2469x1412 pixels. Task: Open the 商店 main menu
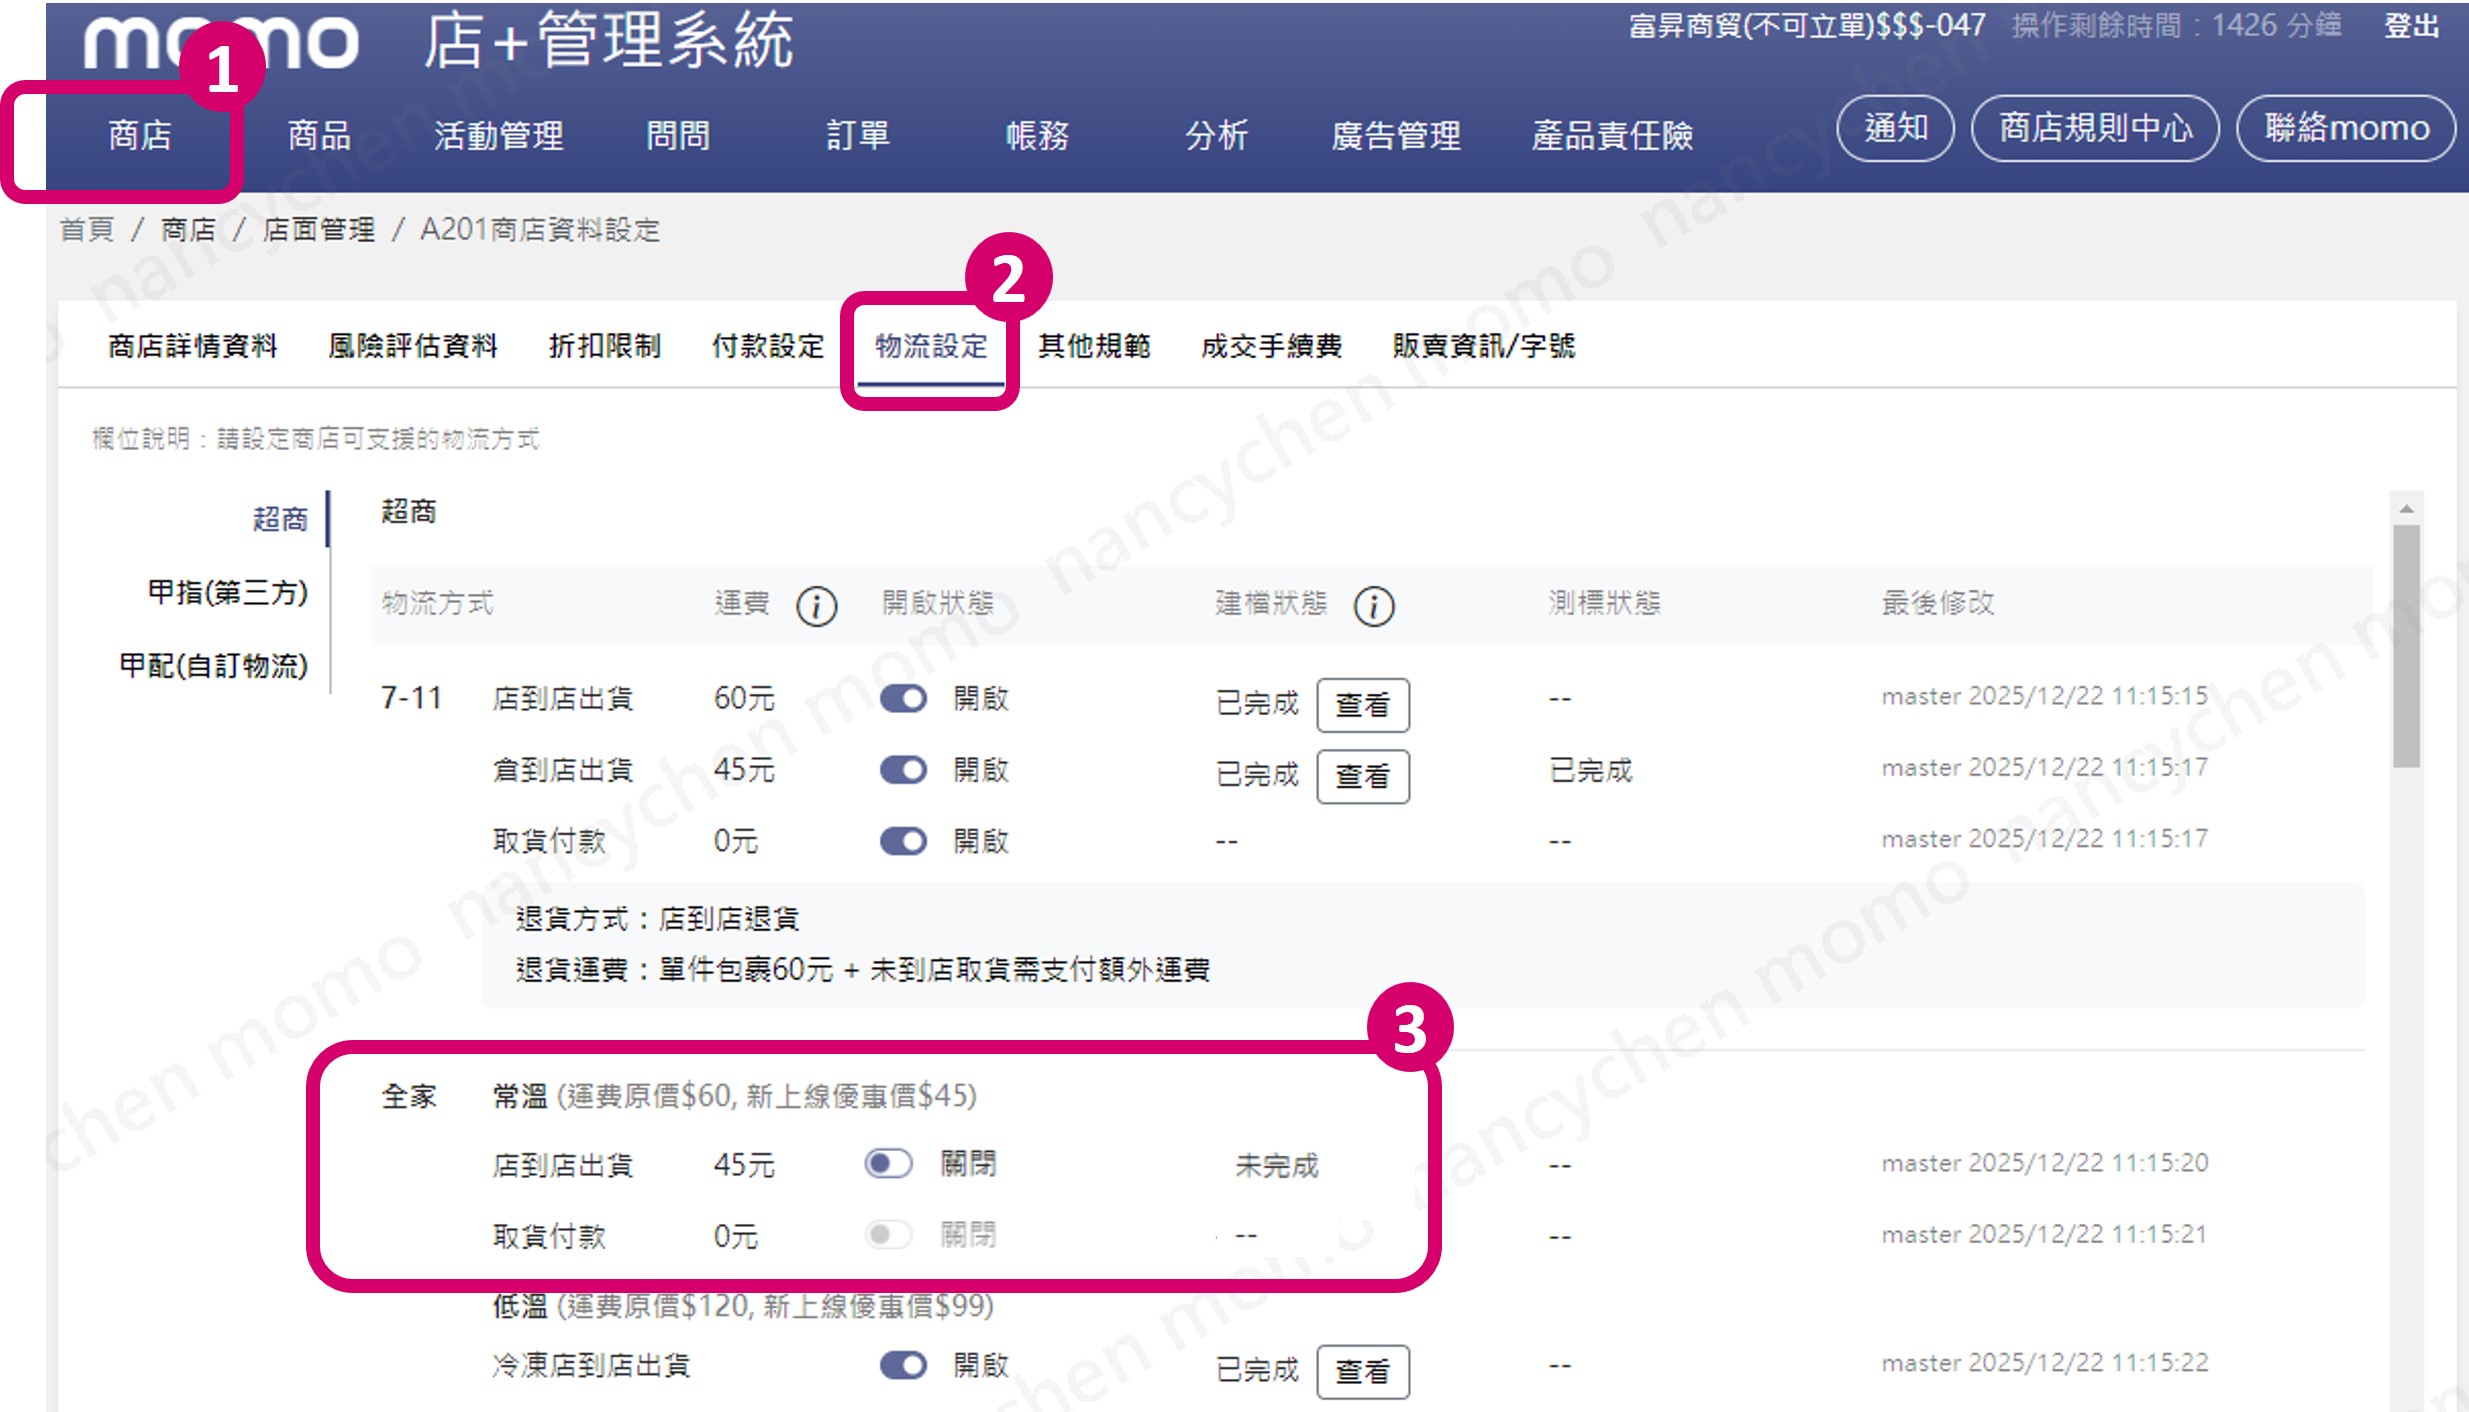tap(140, 135)
